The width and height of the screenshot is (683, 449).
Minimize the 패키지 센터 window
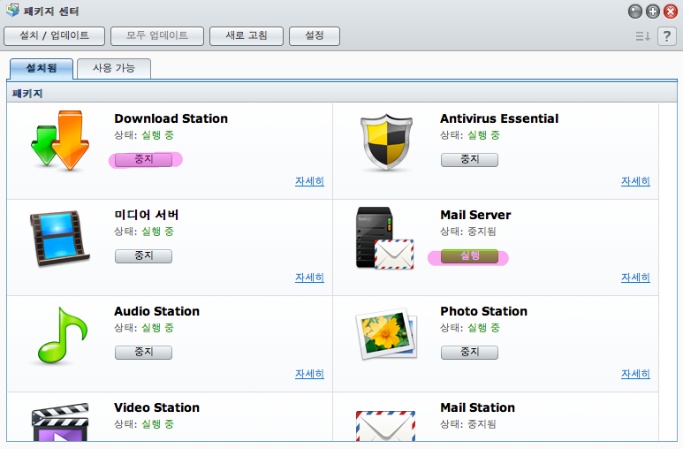tap(635, 11)
